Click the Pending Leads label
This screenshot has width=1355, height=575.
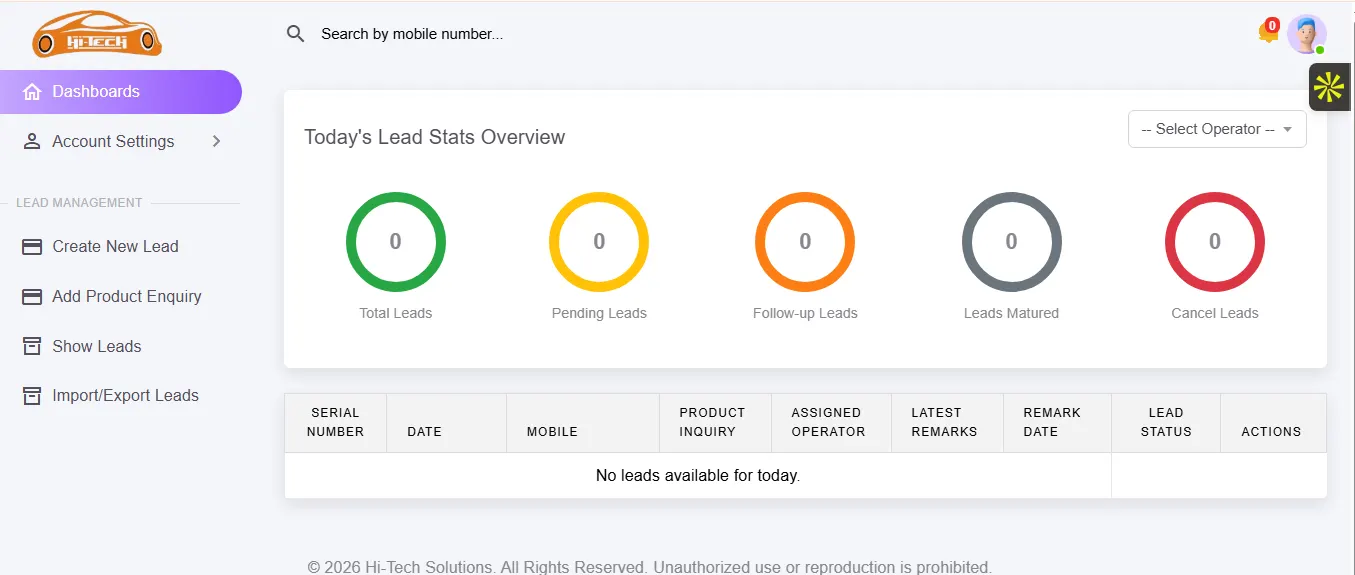[x=599, y=313]
